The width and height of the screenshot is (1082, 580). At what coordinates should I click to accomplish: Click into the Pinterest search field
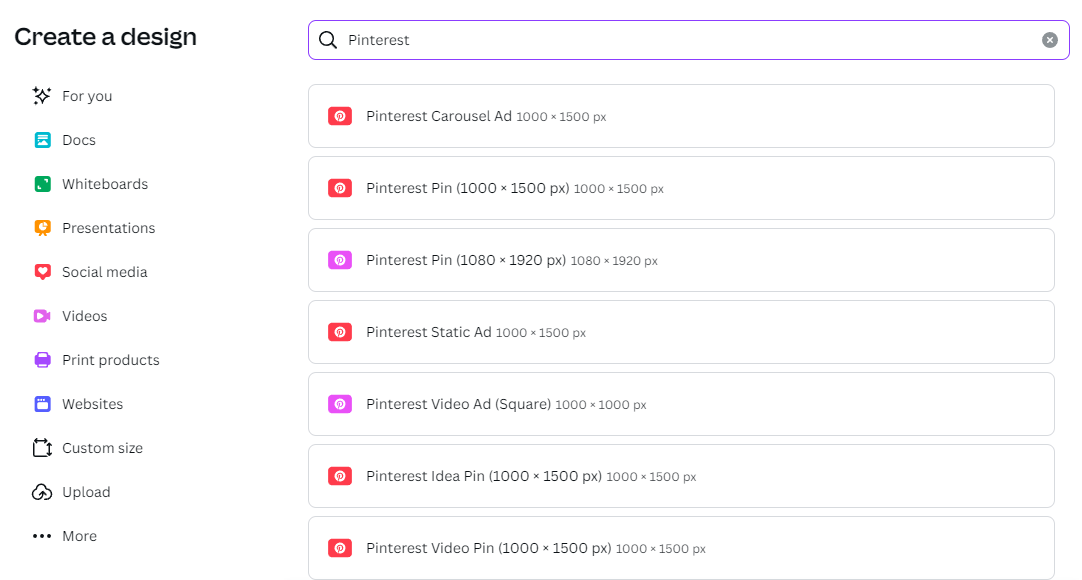689,40
